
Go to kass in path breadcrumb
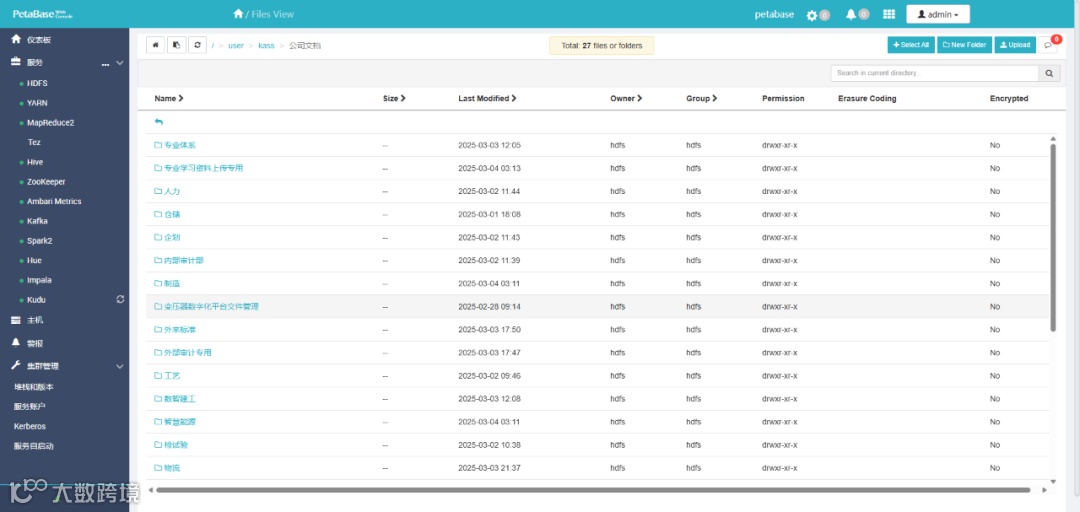[266, 45]
